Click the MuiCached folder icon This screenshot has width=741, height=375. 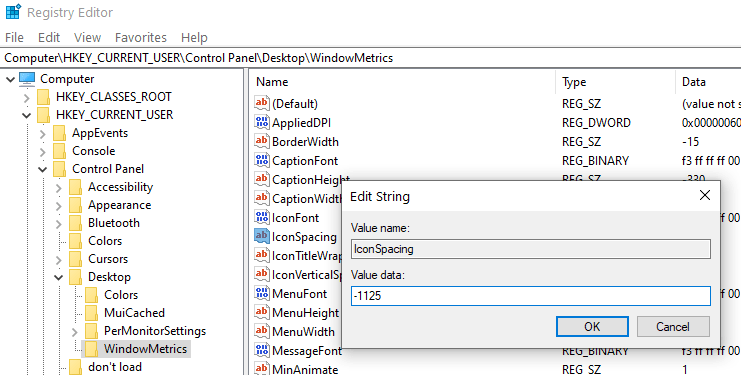(x=91, y=313)
